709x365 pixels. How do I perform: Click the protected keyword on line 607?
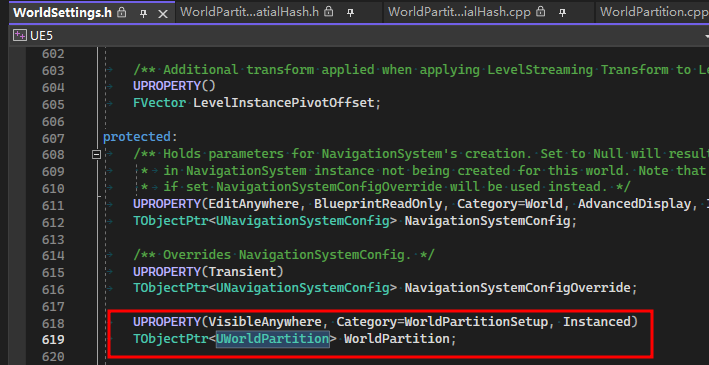click(137, 137)
